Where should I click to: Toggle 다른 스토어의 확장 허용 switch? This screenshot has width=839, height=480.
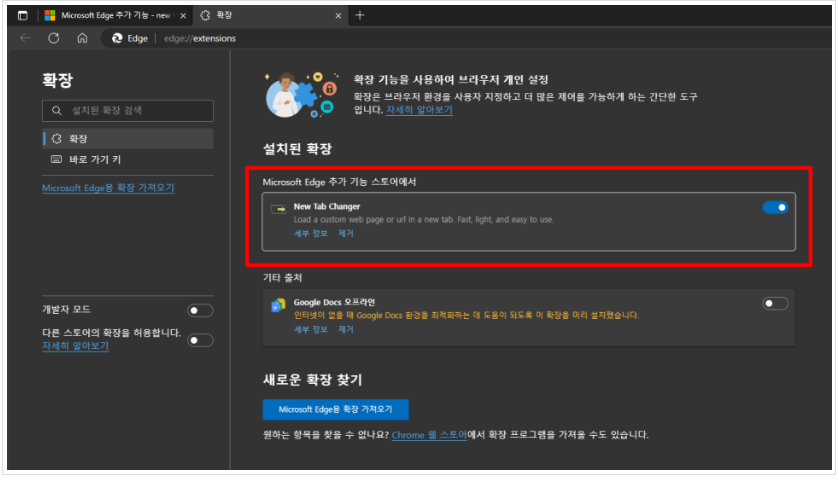200,340
